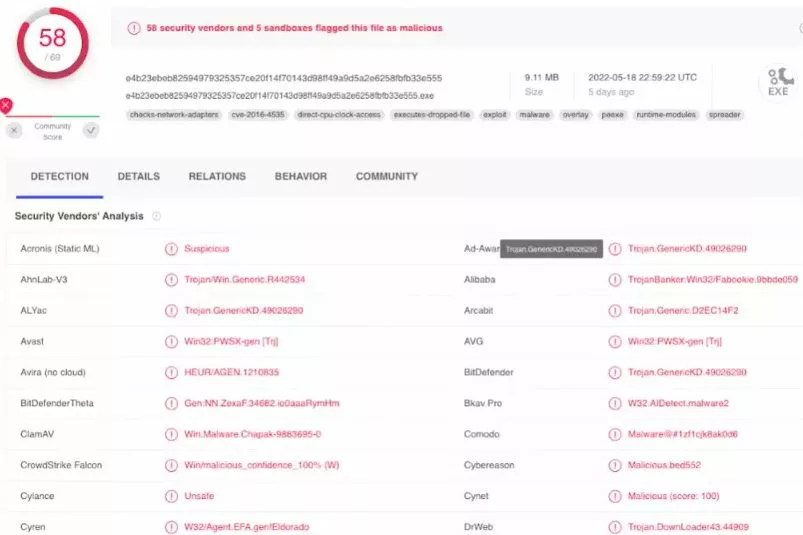
Task: Click warning icon in the Cylance row
Action: (x=171, y=496)
